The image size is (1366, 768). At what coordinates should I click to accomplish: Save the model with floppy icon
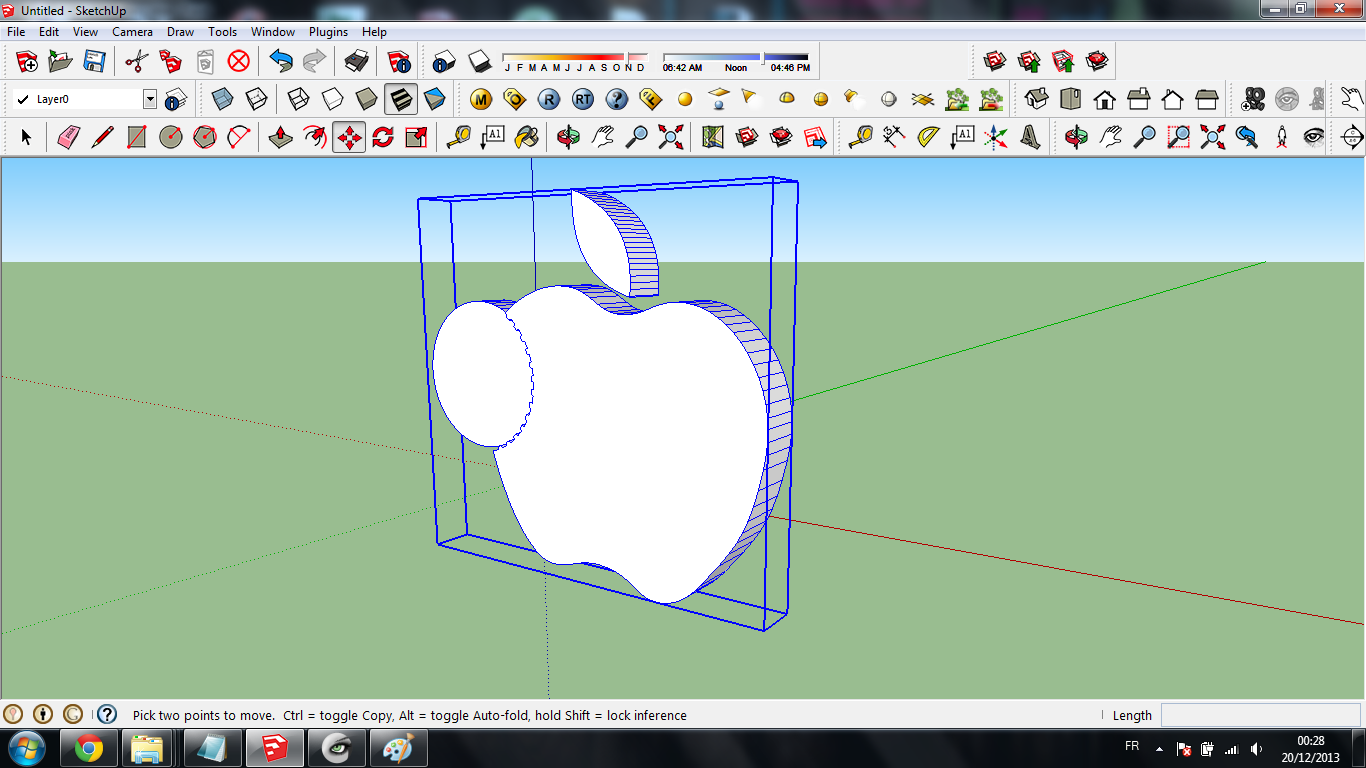click(94, 61)
